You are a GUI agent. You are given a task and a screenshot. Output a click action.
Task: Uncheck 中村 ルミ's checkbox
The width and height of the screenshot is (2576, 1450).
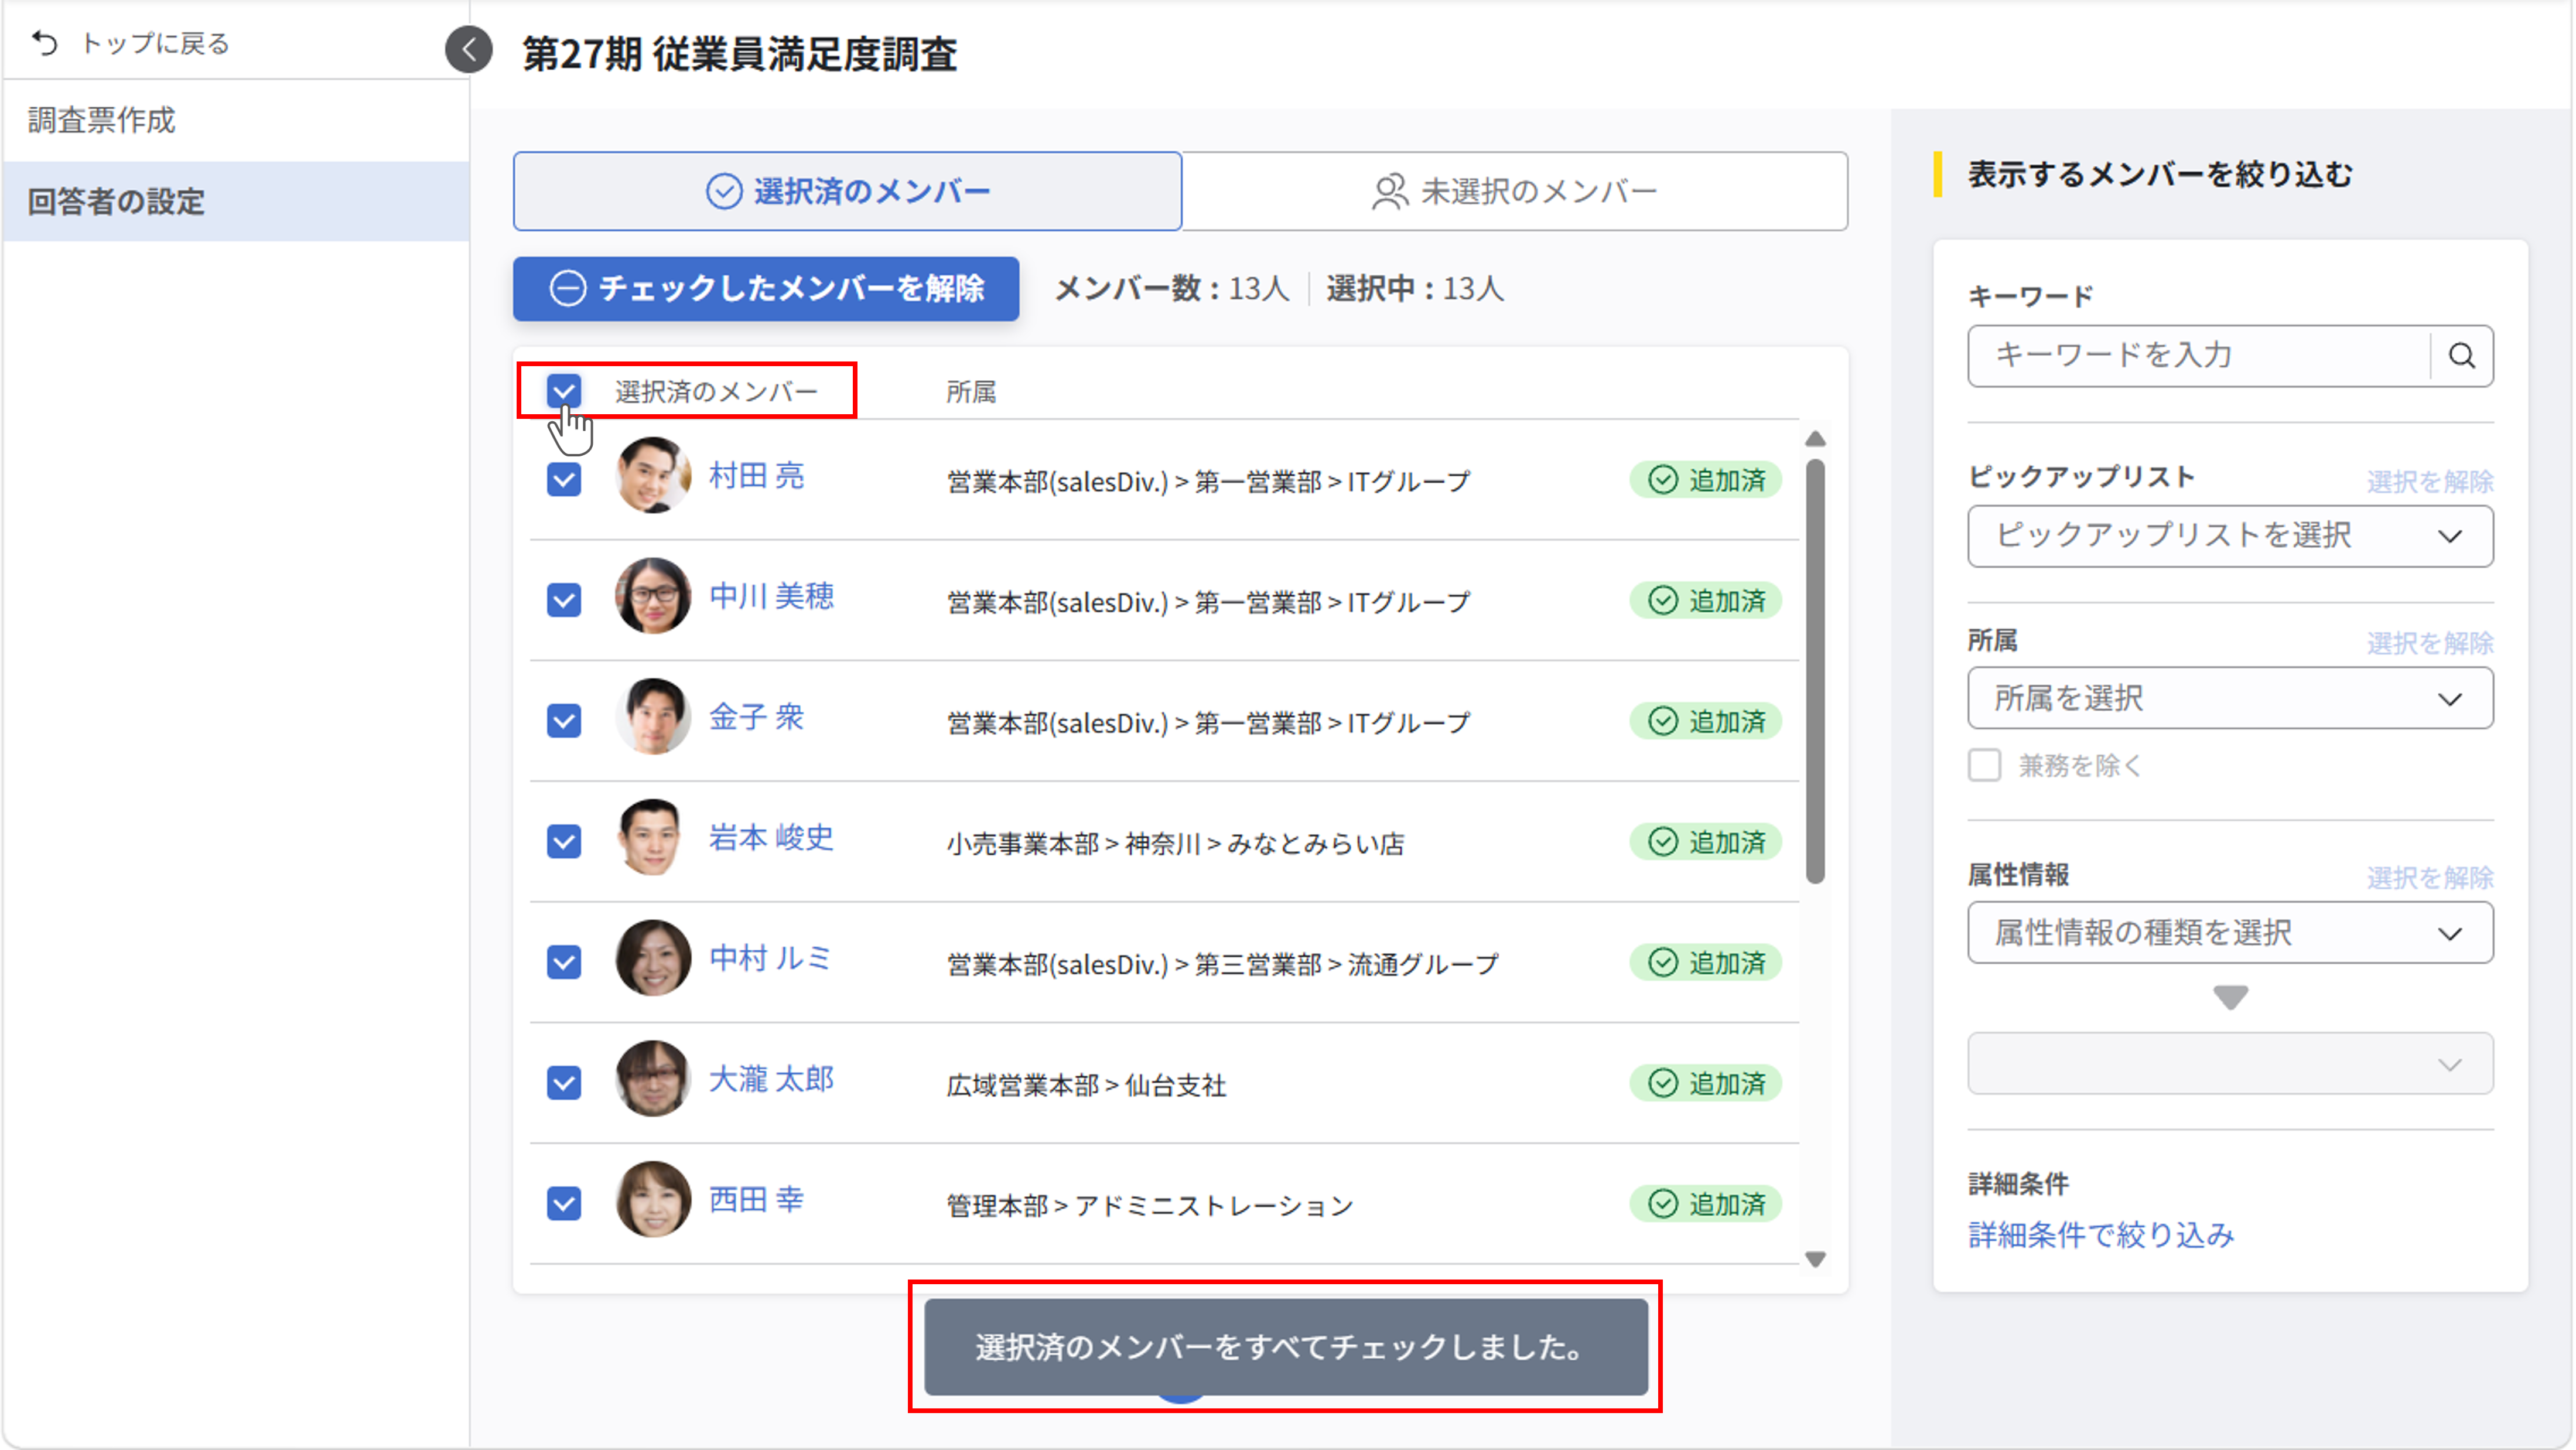(564, 963)
